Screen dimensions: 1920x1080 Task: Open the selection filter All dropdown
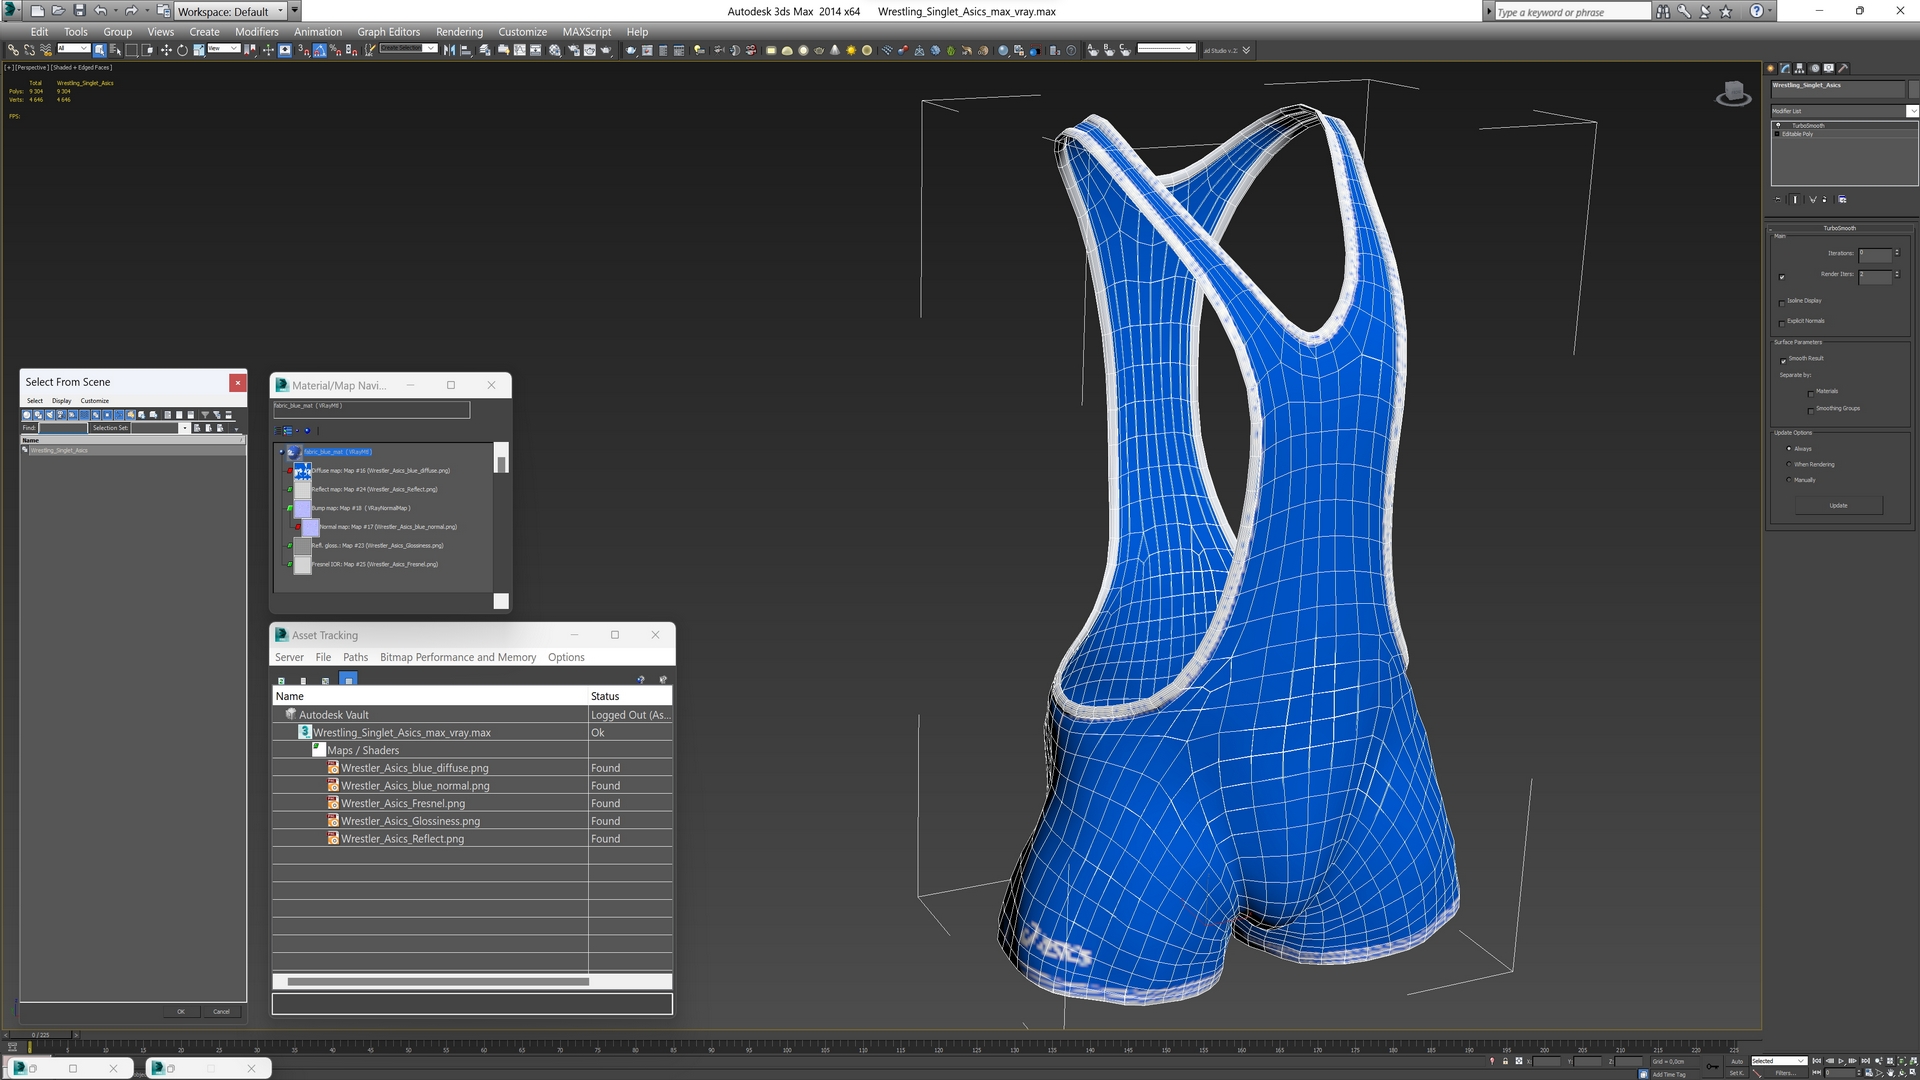click(73, 48)
